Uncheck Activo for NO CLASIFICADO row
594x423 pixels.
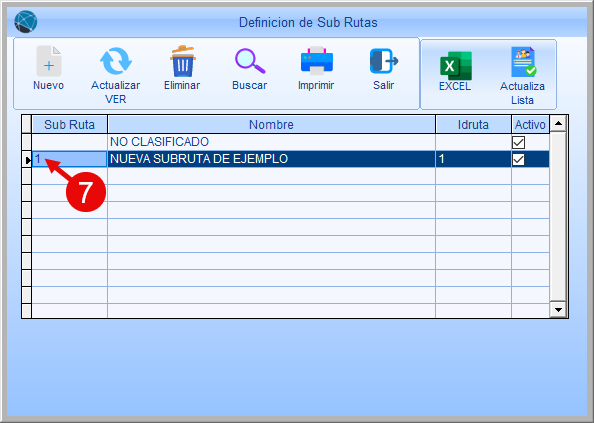pyautogui.click(x=518, y=142)
